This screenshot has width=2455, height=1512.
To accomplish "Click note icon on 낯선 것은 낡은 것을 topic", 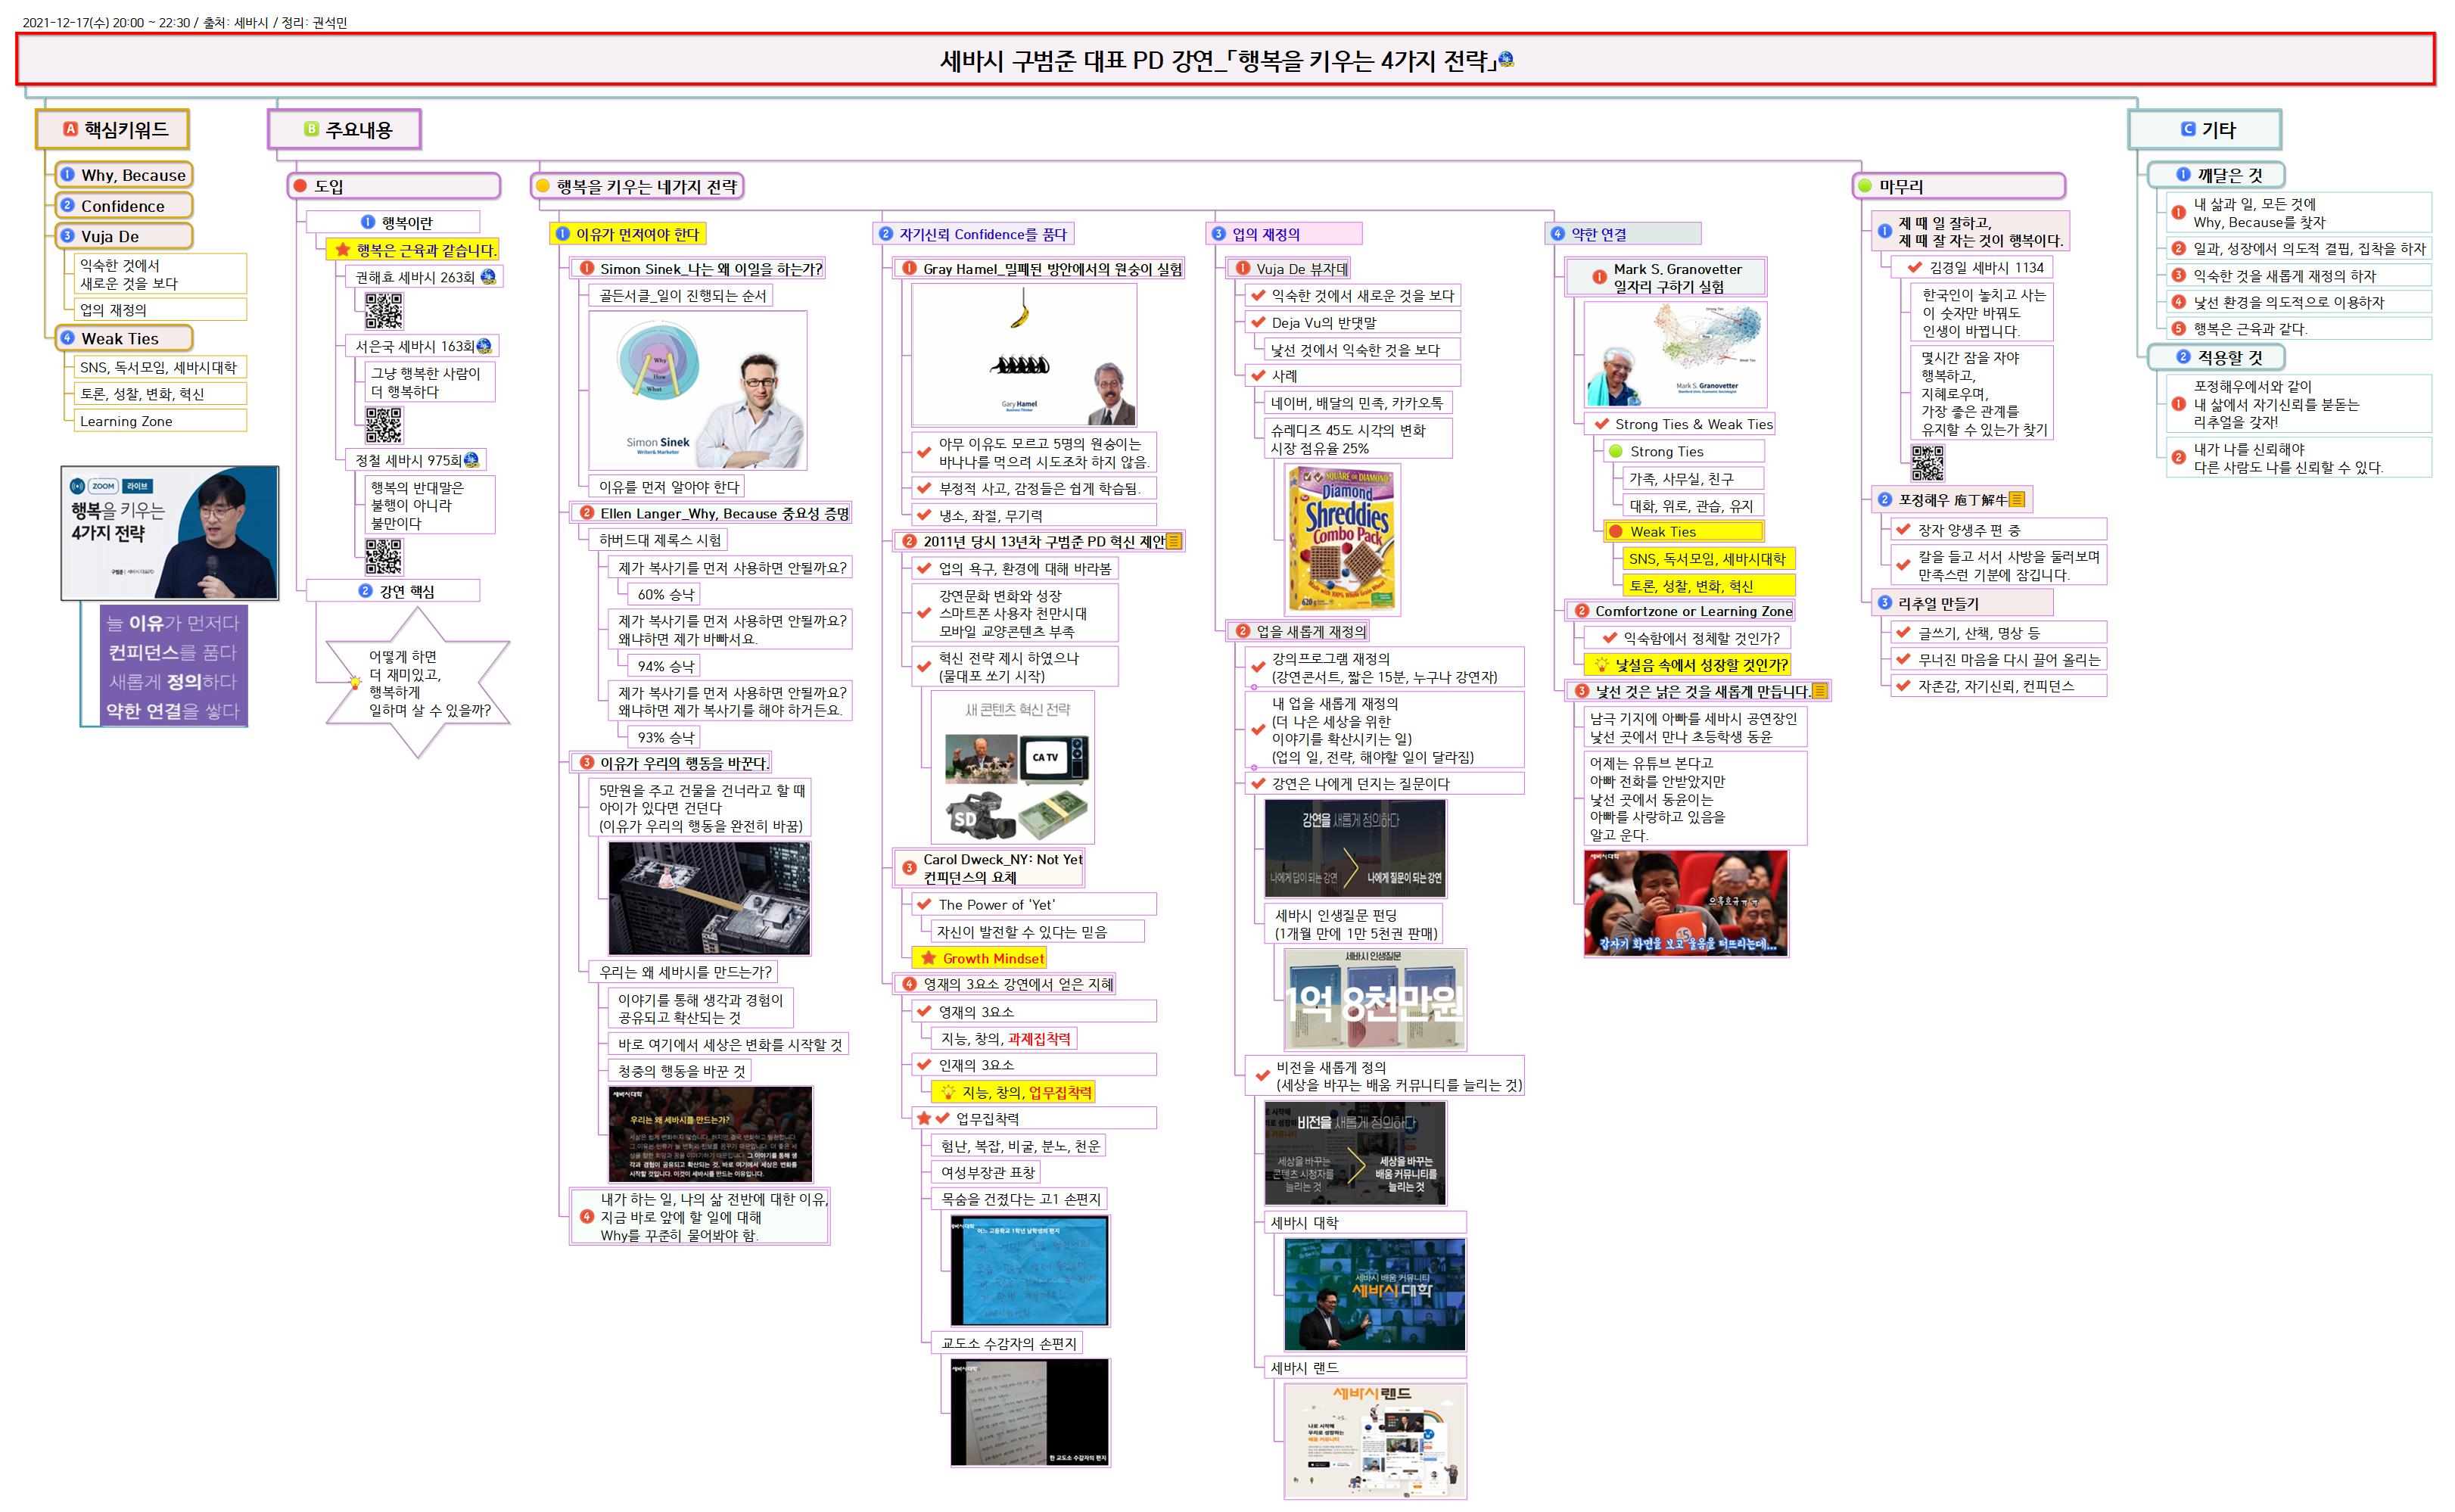I will [1820, 691].
